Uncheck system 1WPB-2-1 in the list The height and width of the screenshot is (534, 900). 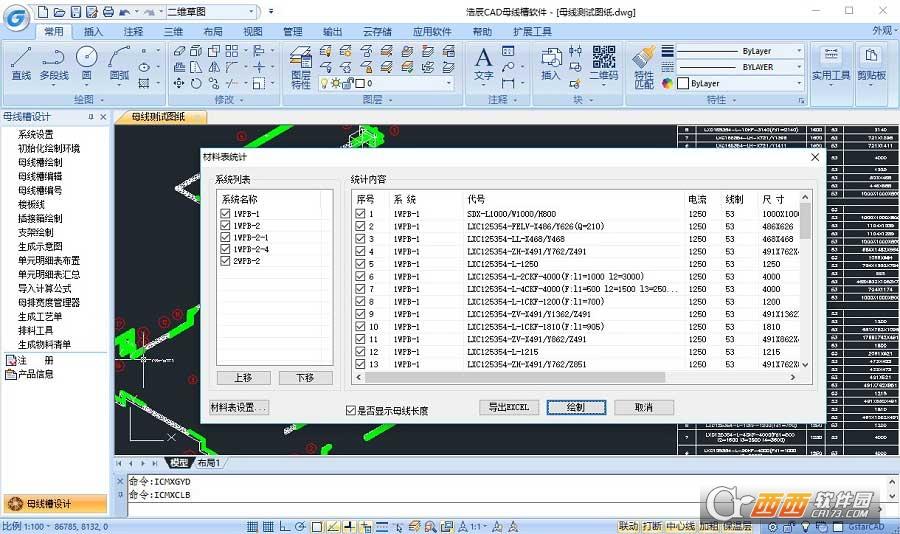click(x=225, y=237)
